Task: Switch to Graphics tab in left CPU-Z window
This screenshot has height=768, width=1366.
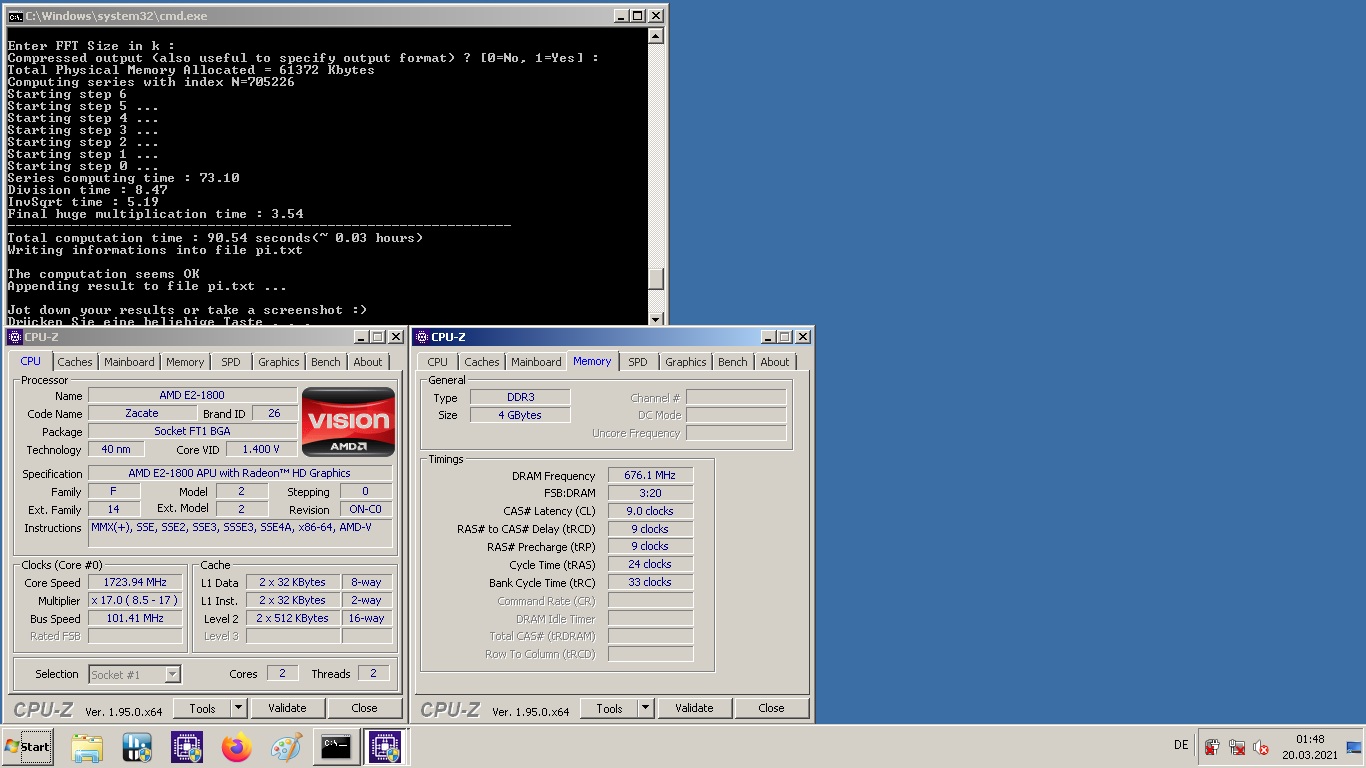Action: coord(279,362)
